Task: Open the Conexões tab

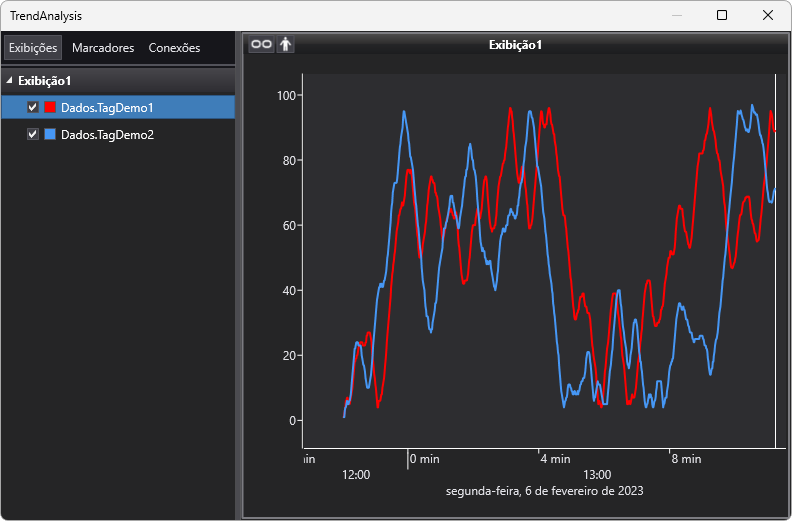Action: pos(174,48)
